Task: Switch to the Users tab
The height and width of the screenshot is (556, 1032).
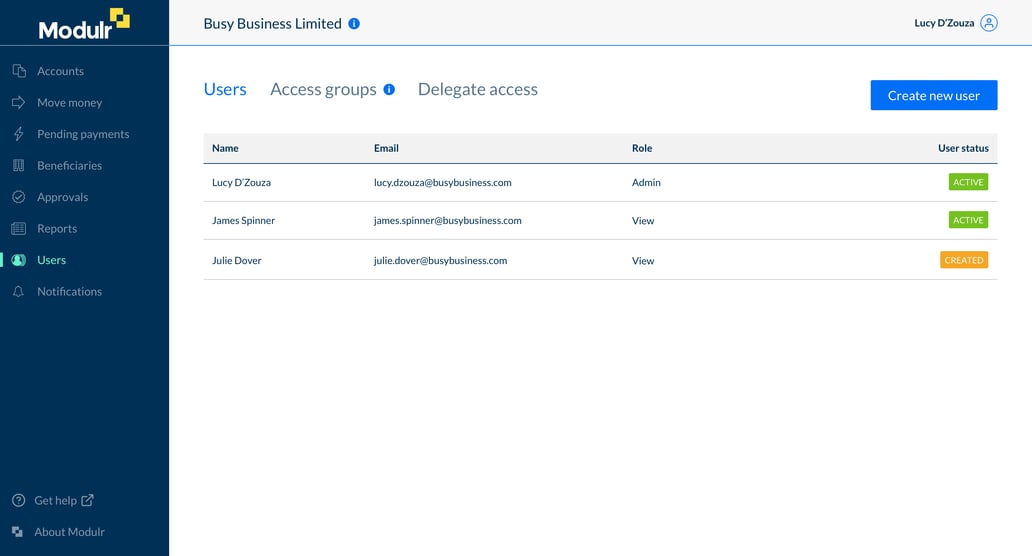Action: 225,89
